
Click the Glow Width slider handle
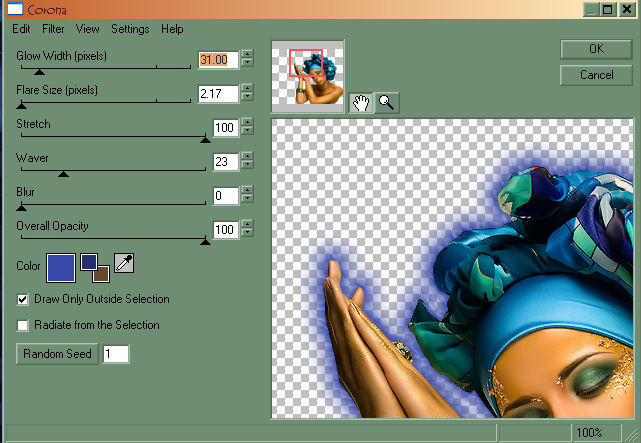point(39,72)
